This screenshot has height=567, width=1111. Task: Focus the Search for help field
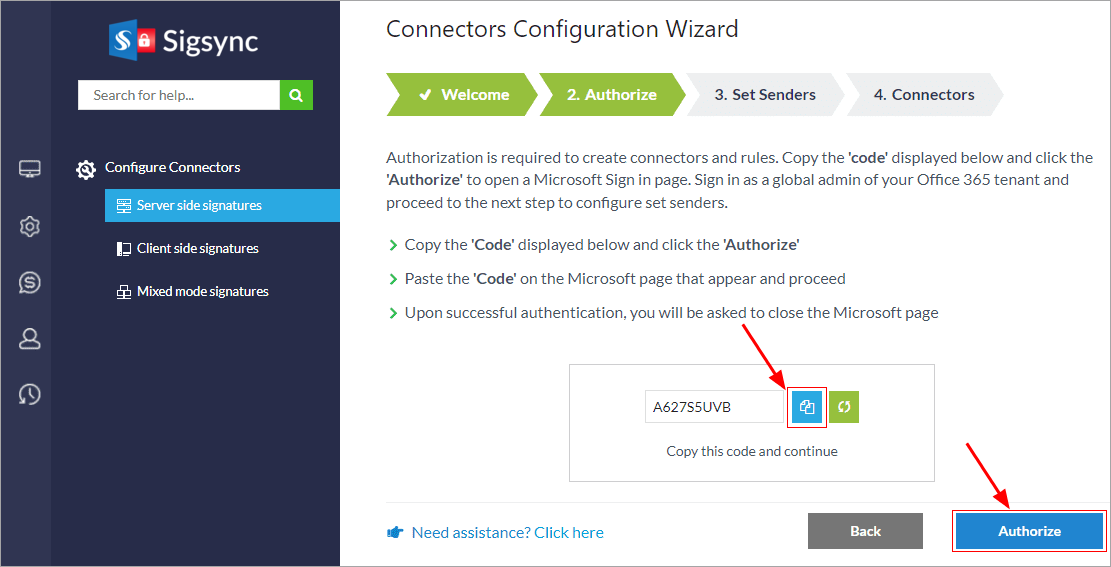178,95
